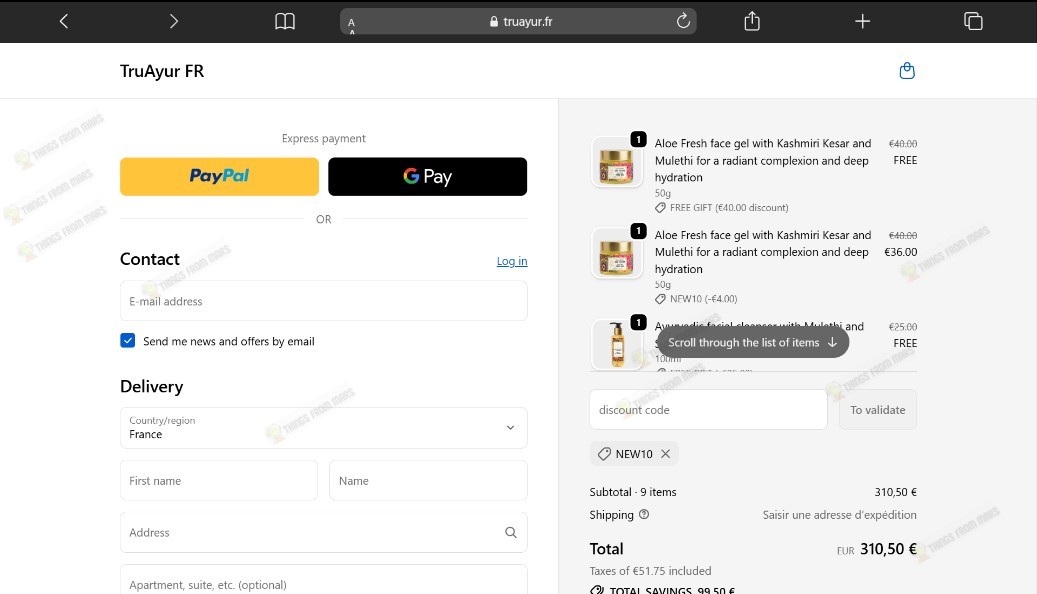Image resolution: width=1037 pixels, height=594 pixels.
Task: Focus the E-mail address field
Action: click(x=324, y=301)
